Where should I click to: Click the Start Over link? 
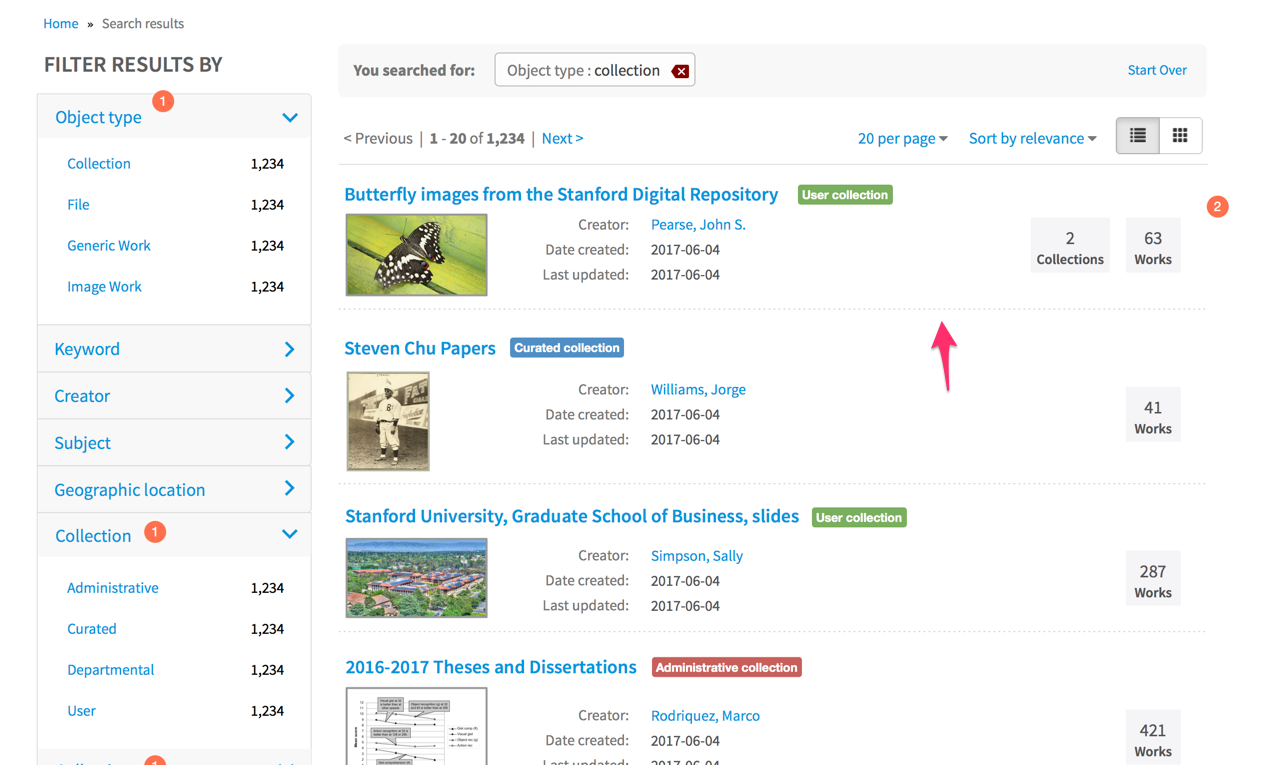(1157, 70)
